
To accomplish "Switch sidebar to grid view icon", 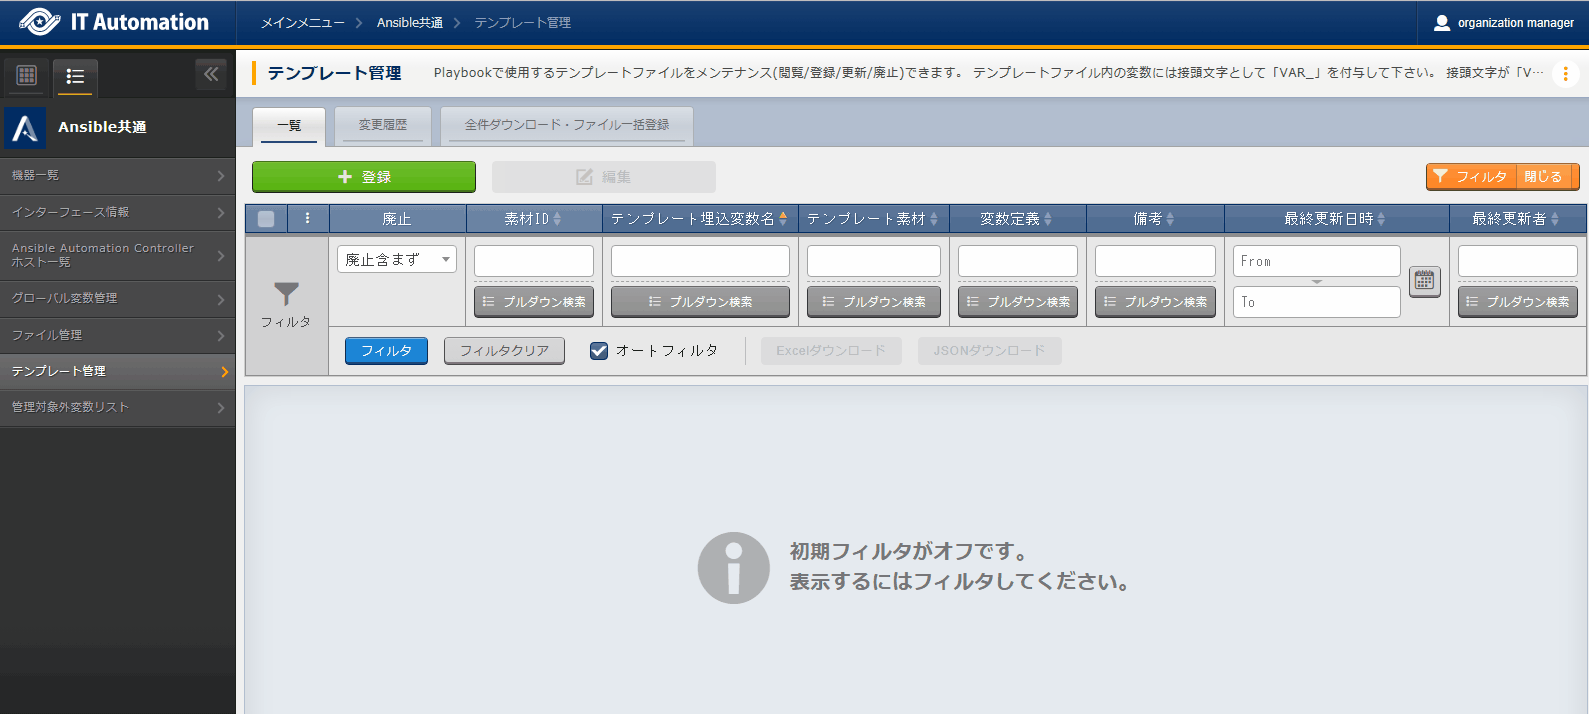I will tap(27, 75).
